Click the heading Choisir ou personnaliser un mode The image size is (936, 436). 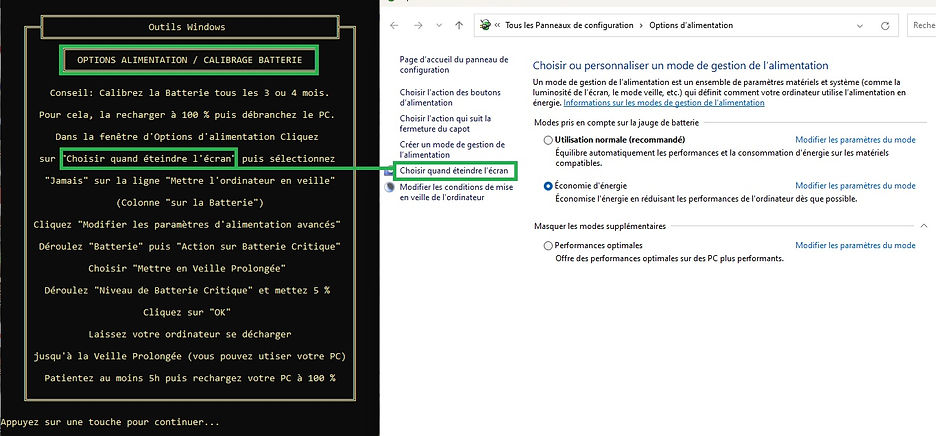click(681, 66)
